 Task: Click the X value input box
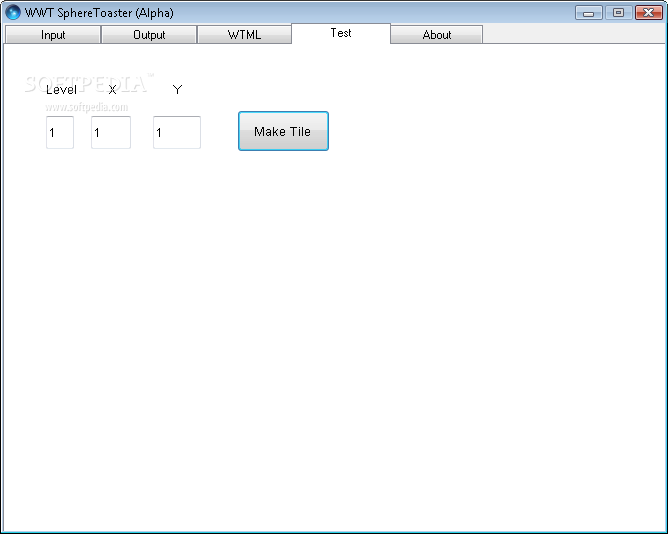pyautogui.click(x=111, y=133)
